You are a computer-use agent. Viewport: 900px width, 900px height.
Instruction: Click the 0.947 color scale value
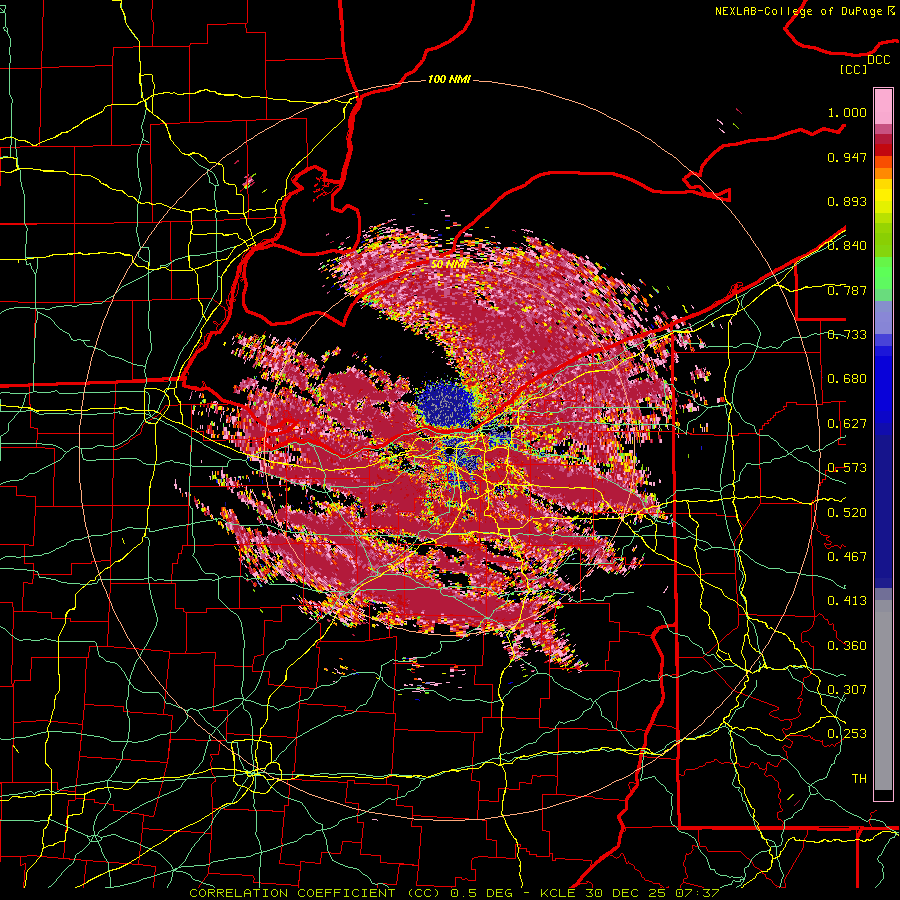[847, 157]
